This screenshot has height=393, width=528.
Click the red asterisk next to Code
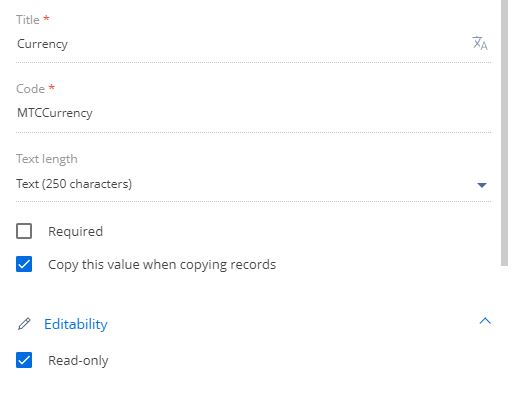tap(52, 87)
